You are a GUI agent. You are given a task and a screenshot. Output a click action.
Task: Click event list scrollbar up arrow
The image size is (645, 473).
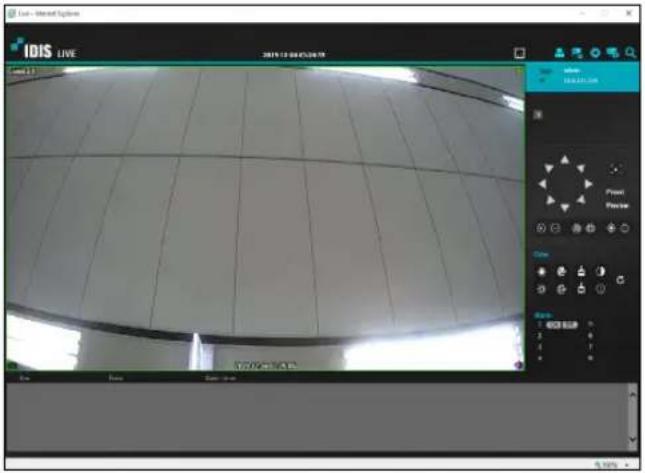click(632, 394)
